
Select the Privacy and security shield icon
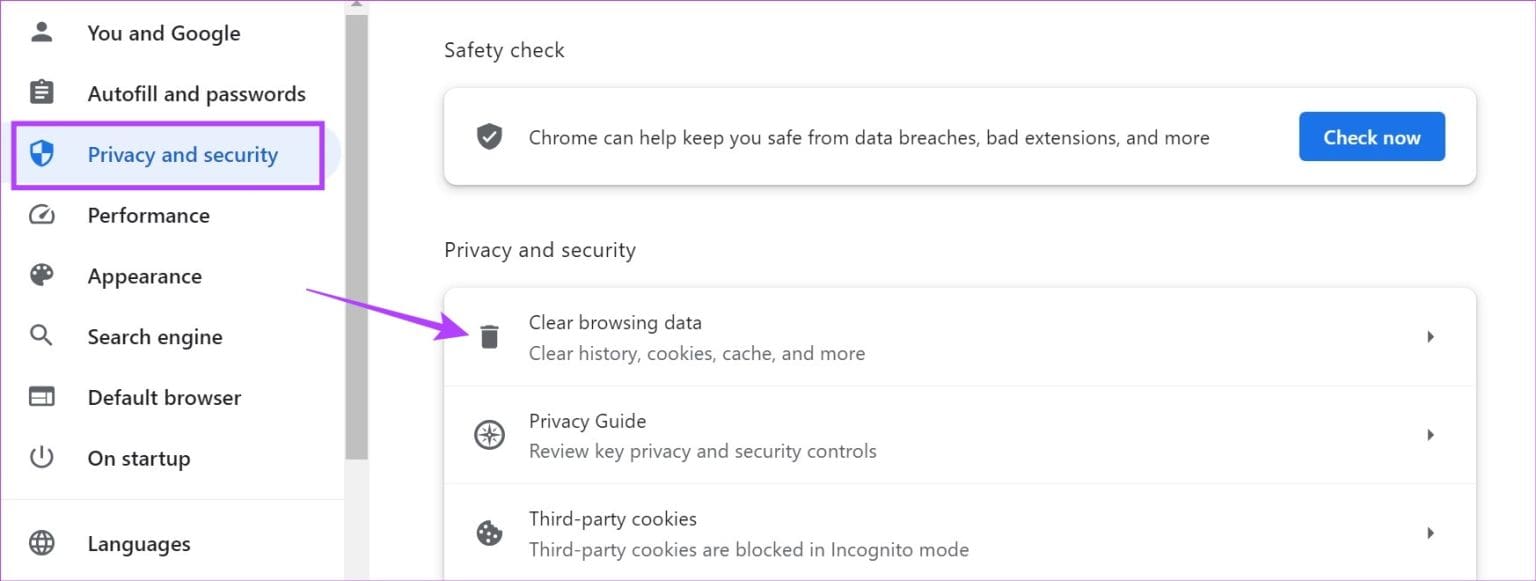pos(41,154)
